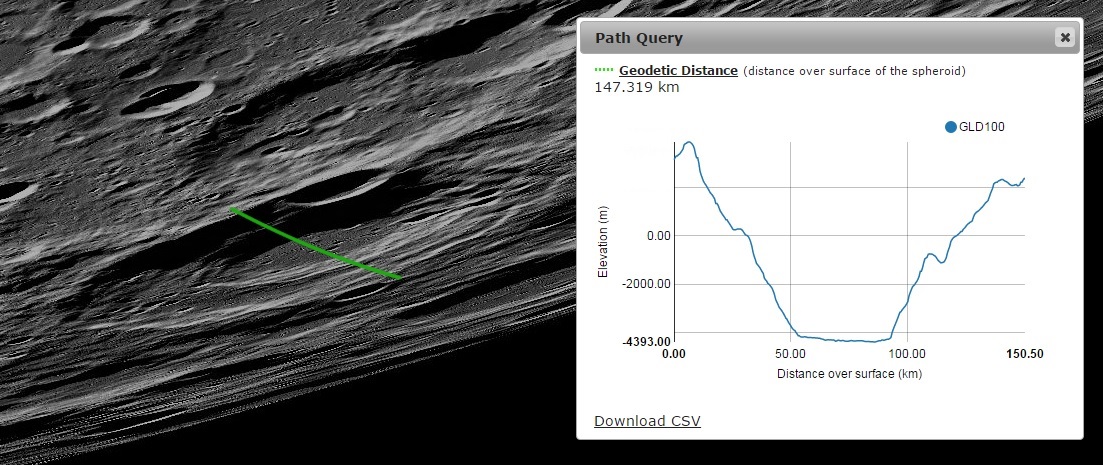This screenshot has width=1103, height=465.
Task: Click the GLD100 legend label
Action: coord(982,127)
